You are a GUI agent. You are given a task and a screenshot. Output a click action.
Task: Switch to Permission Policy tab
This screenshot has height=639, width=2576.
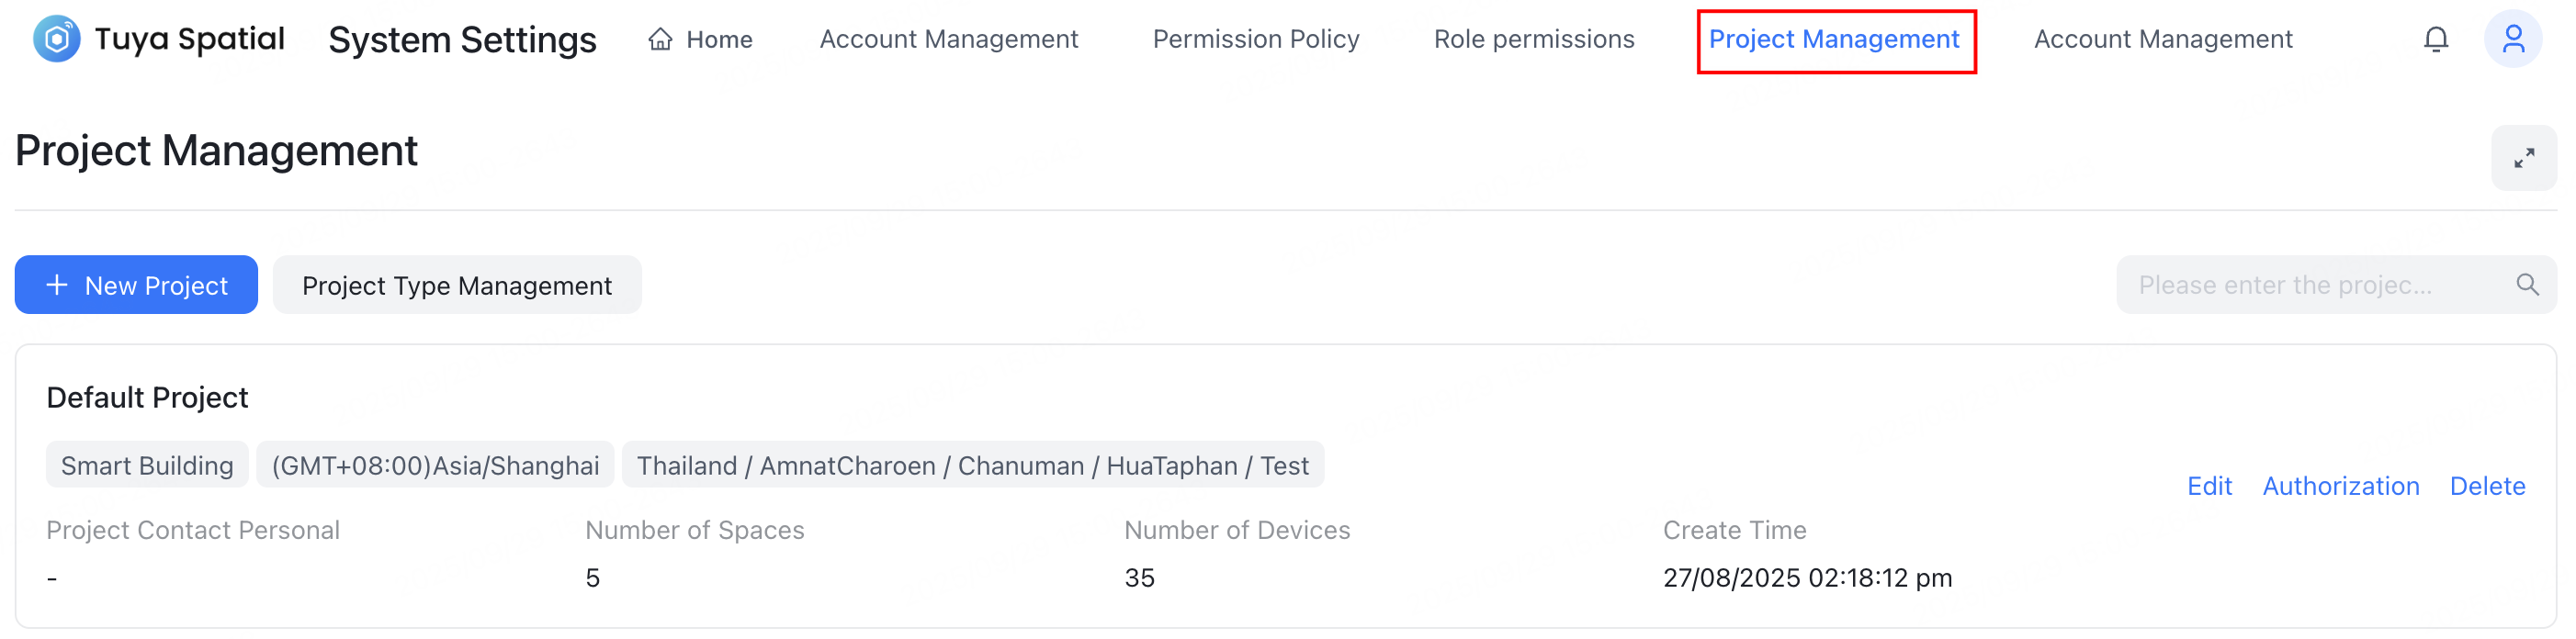[x=1255, y=39]
